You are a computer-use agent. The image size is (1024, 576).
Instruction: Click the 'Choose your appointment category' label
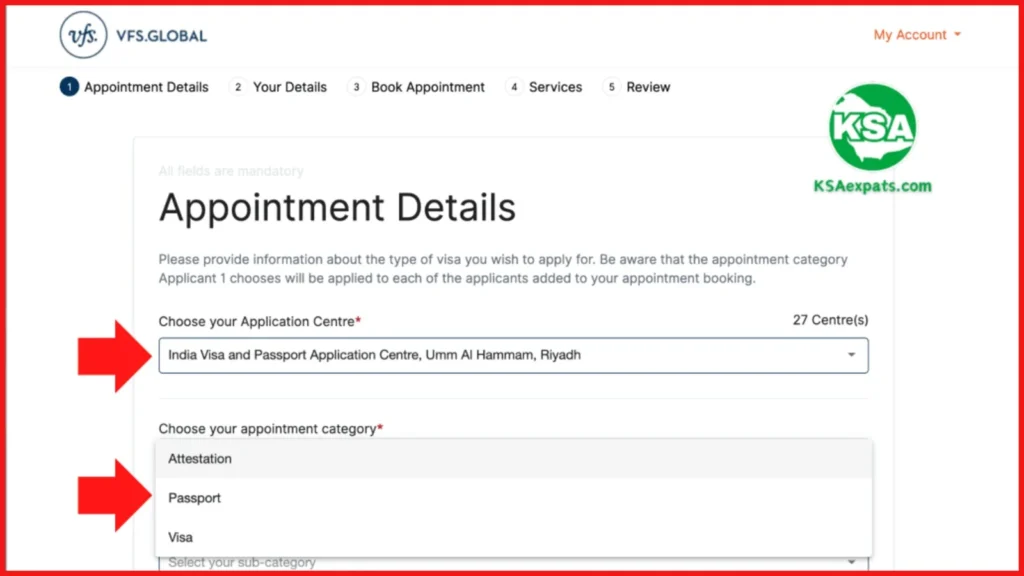click(x=270, y=428)
